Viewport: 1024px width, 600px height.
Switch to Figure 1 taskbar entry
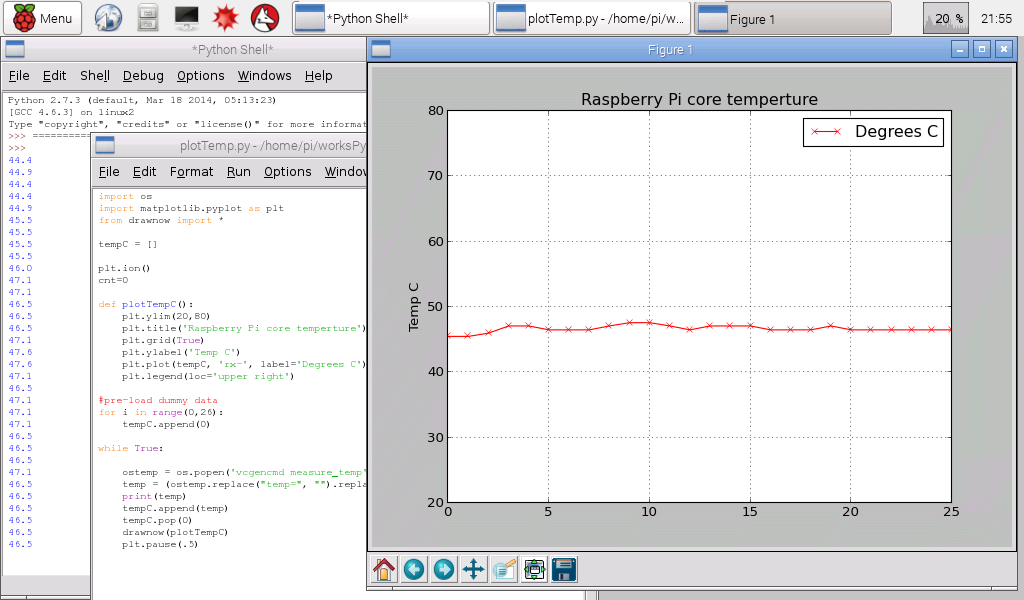(x=793, y=18)
